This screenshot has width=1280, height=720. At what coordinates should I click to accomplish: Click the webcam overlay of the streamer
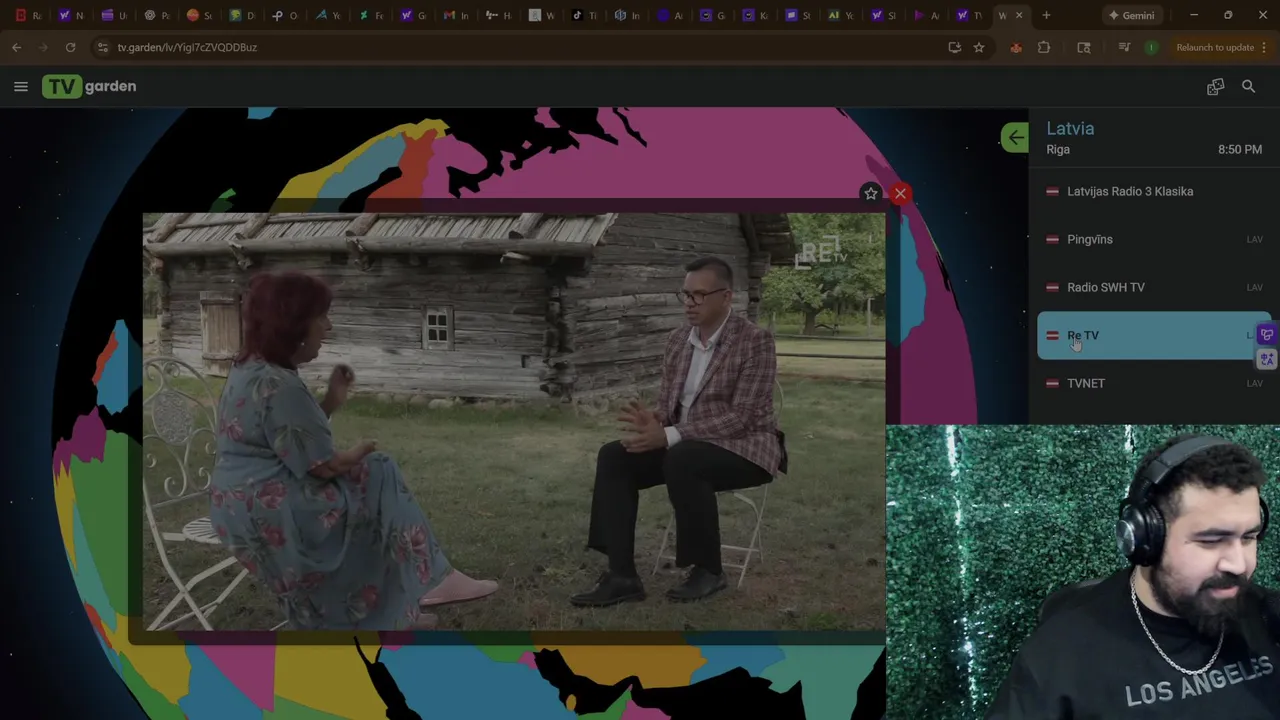1083,573
